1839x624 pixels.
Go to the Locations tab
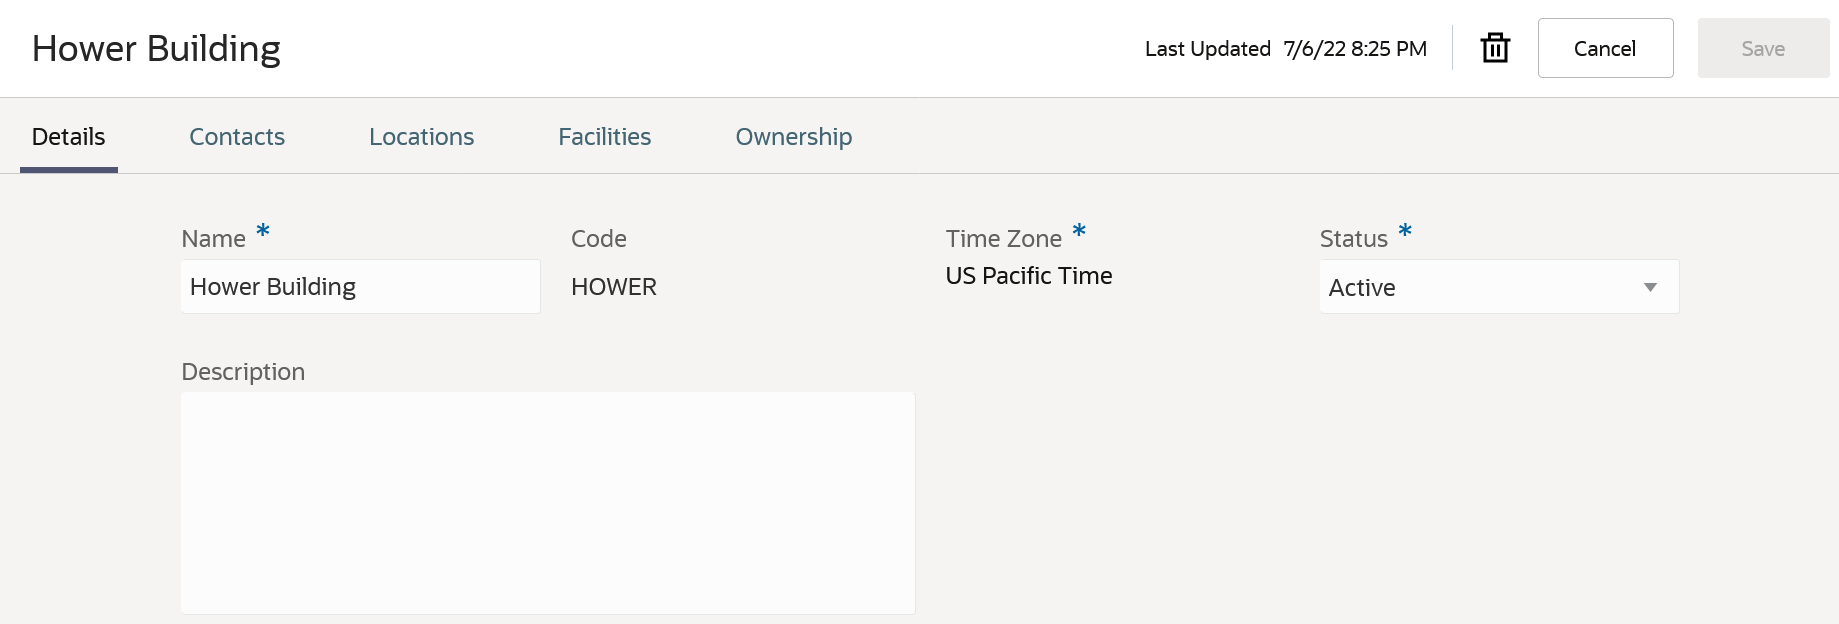[421, 137]
